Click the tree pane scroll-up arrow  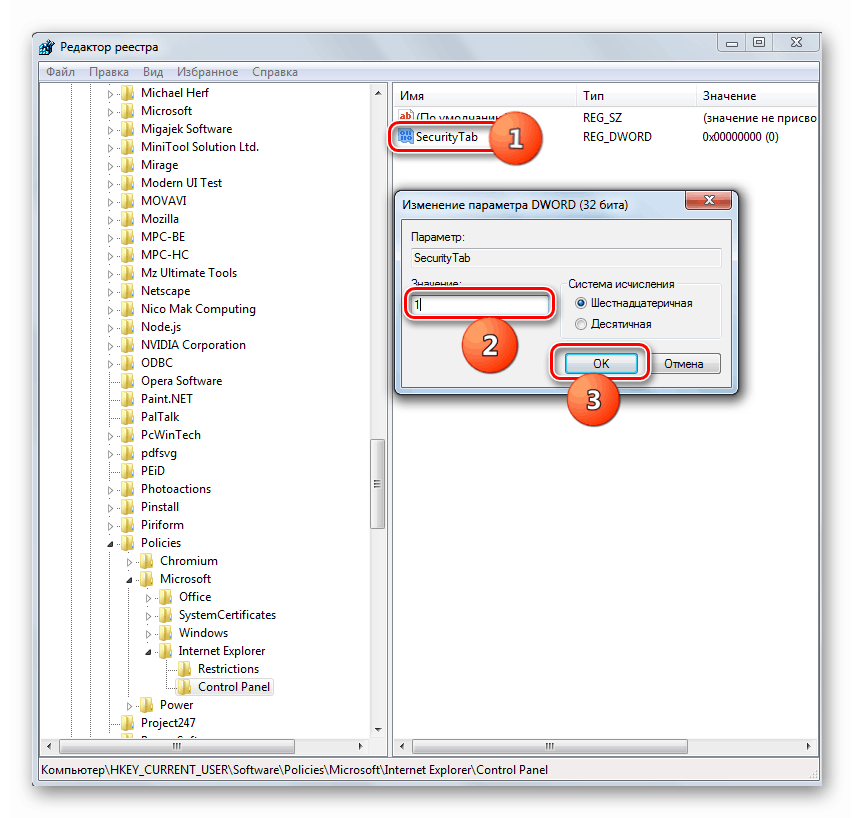coord(377,94)
